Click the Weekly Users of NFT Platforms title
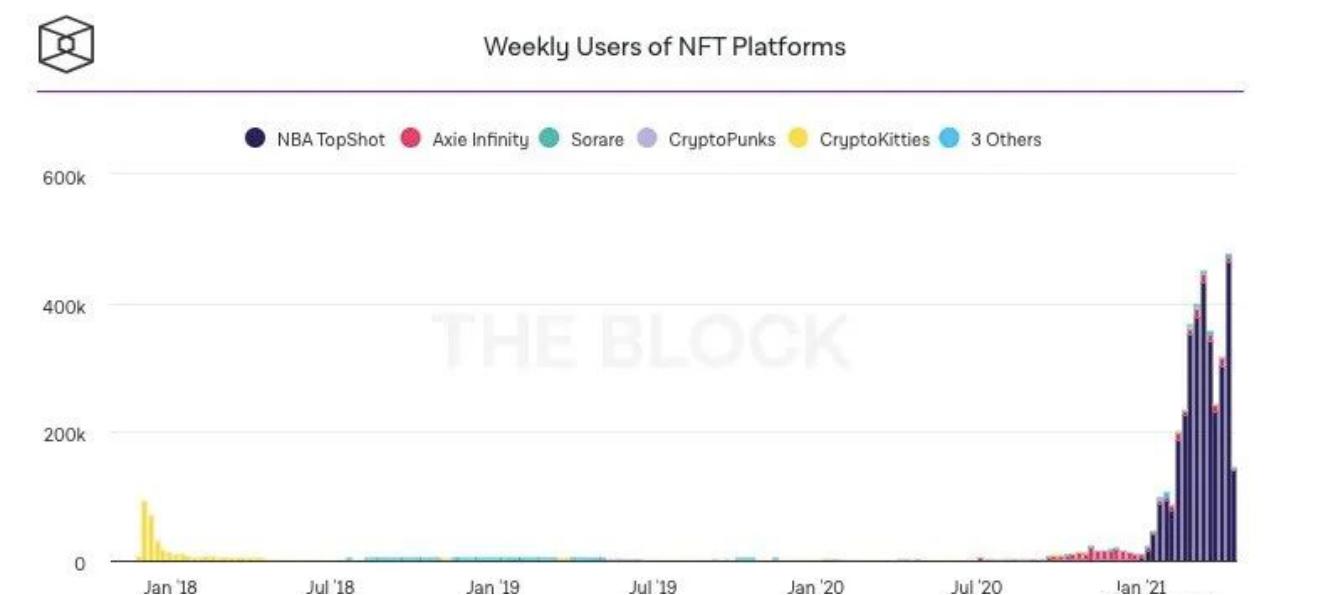Viewport: 1317px width, 595px height. [664, 46]
